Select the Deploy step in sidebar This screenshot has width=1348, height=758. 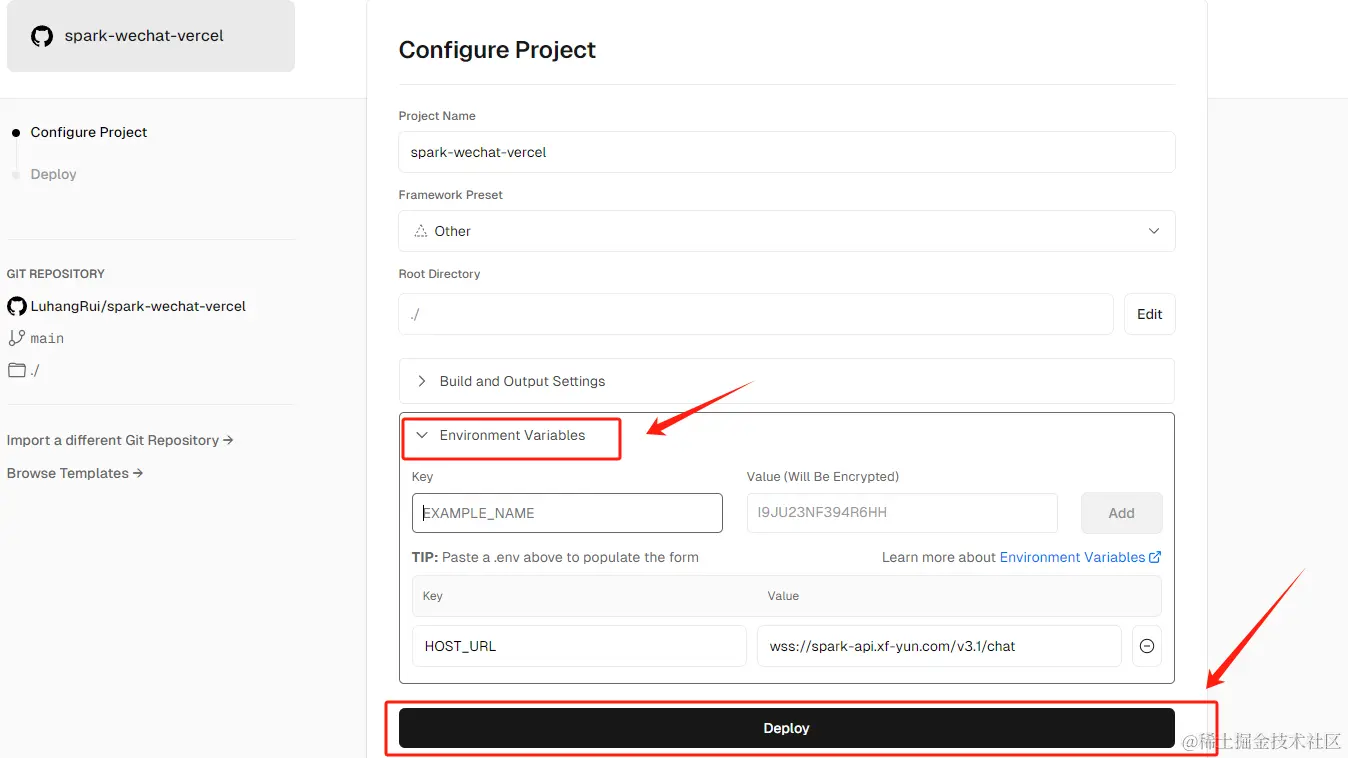click(x=53, y=174)
